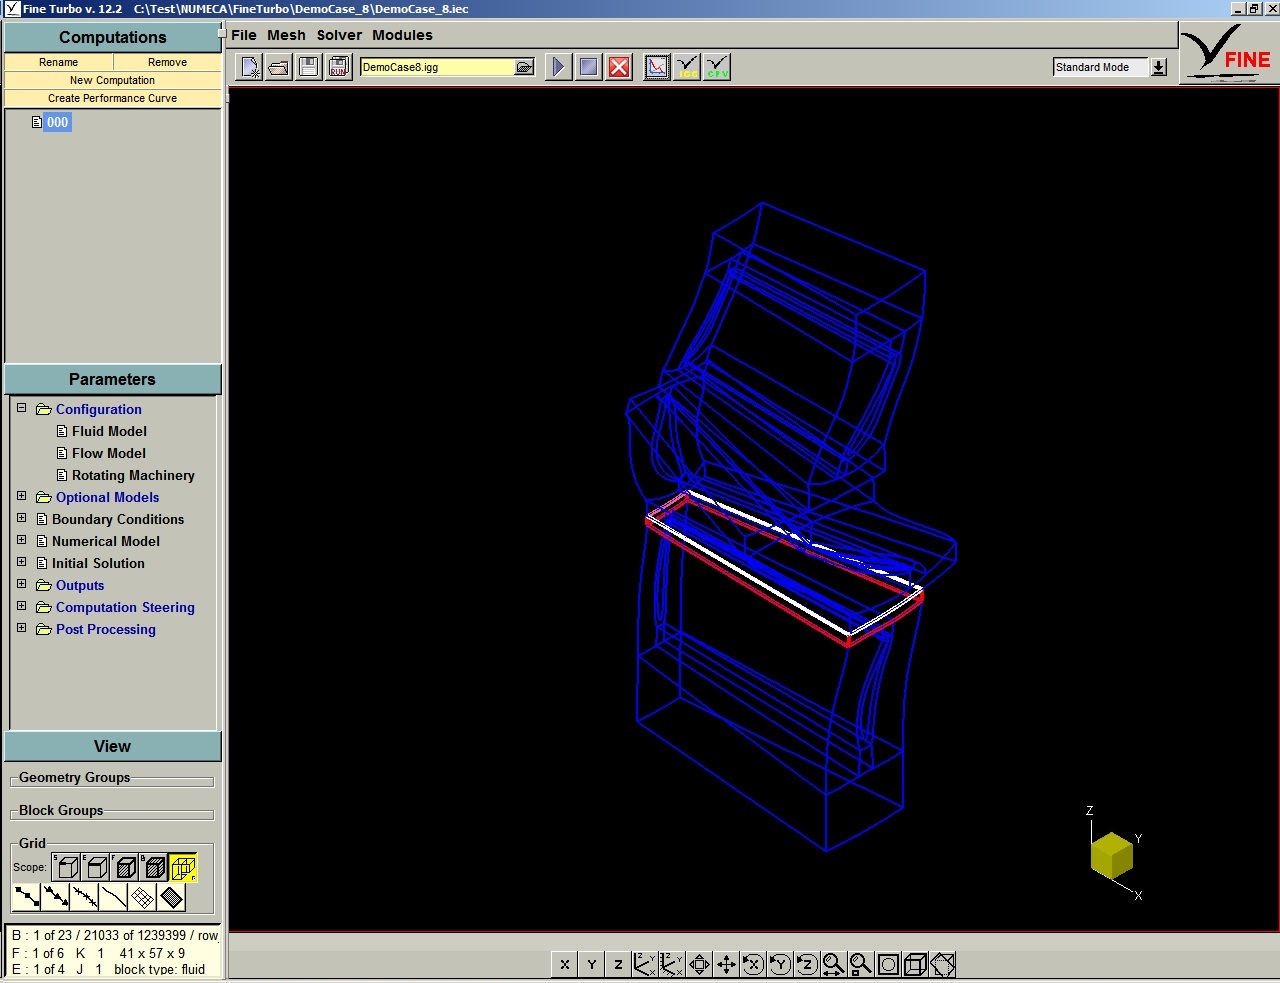The height and width of the screenshot is (983, 1280).
Task: Click the original view cube icon
Action: pos(915,964)
